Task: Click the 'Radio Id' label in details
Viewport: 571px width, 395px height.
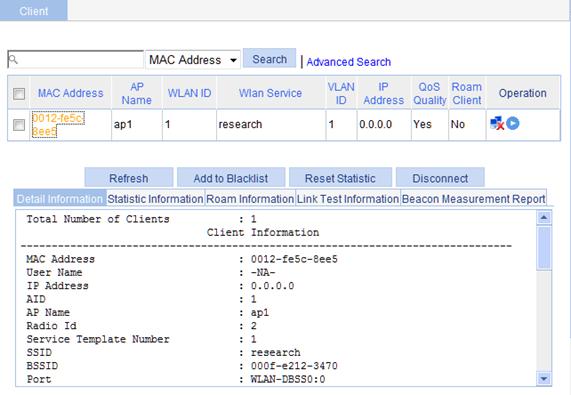Action: coord(51,326)
